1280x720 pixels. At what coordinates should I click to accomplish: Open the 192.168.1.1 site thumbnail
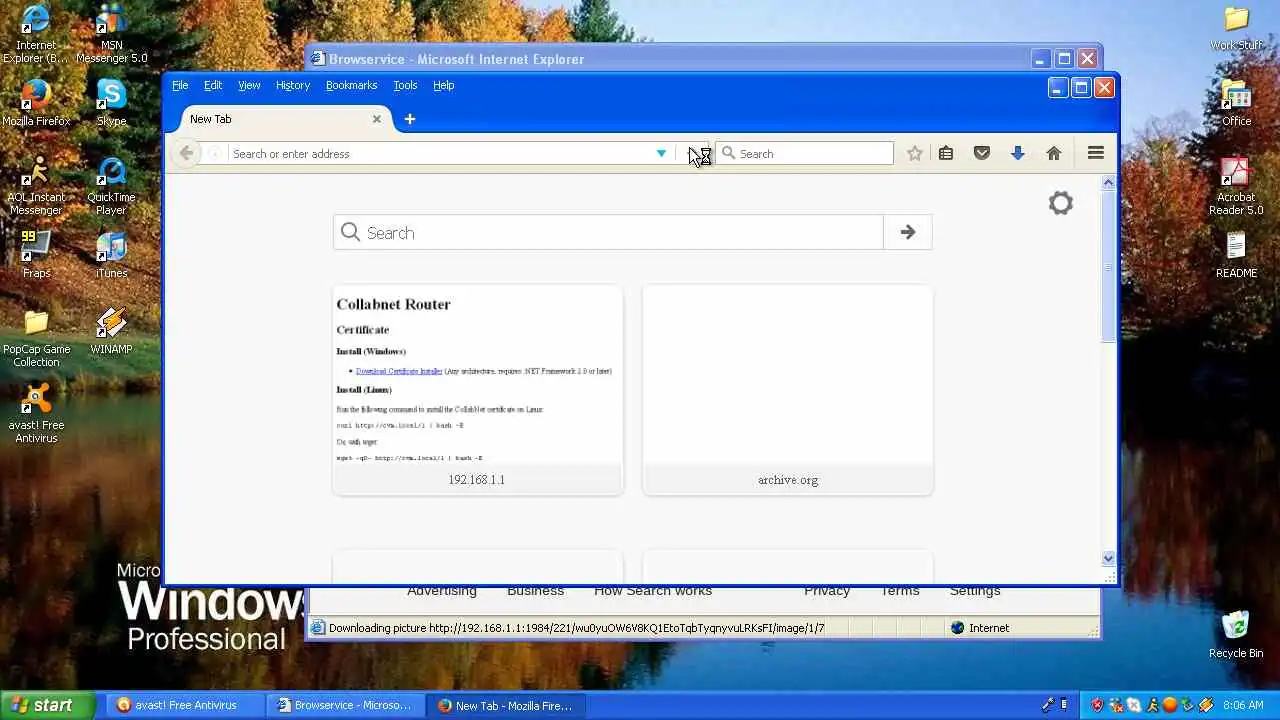pos(478,390)
